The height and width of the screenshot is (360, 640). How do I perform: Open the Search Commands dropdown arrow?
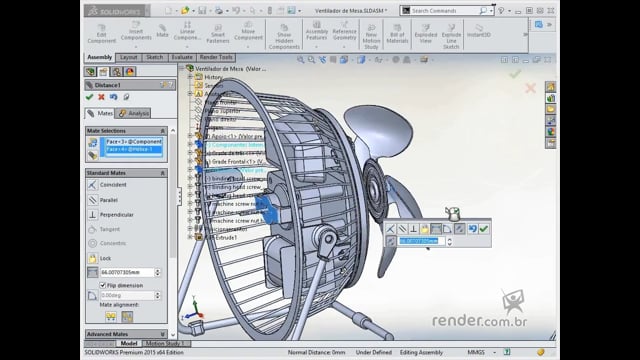coord(491,11)
